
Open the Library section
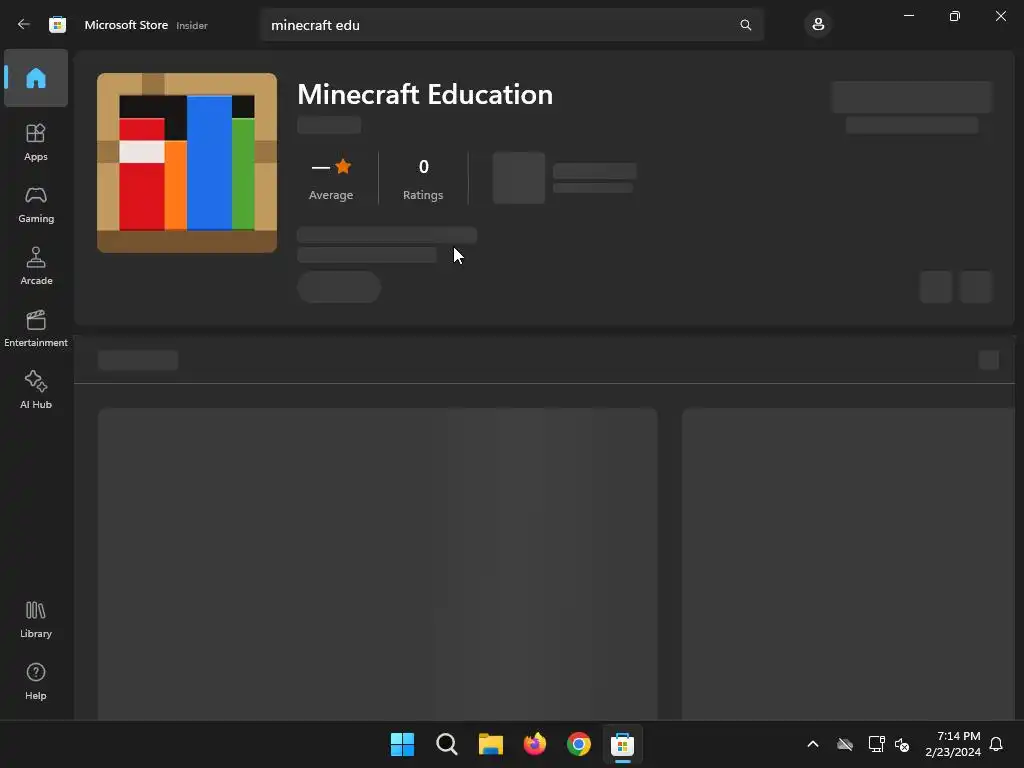[x=36, y=620]
